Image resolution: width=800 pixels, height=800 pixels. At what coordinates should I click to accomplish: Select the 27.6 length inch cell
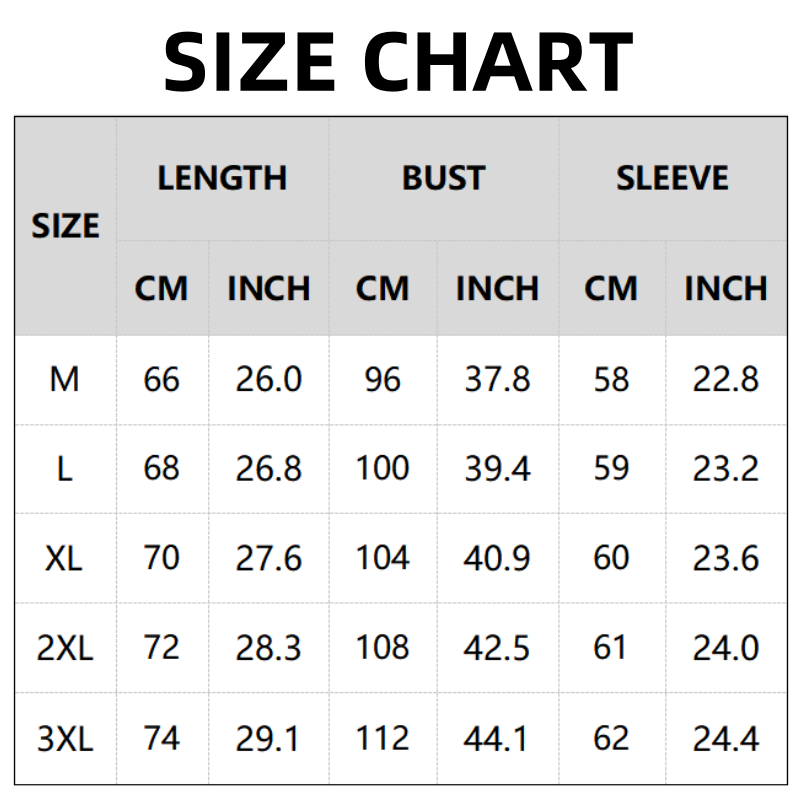[268, 558]
